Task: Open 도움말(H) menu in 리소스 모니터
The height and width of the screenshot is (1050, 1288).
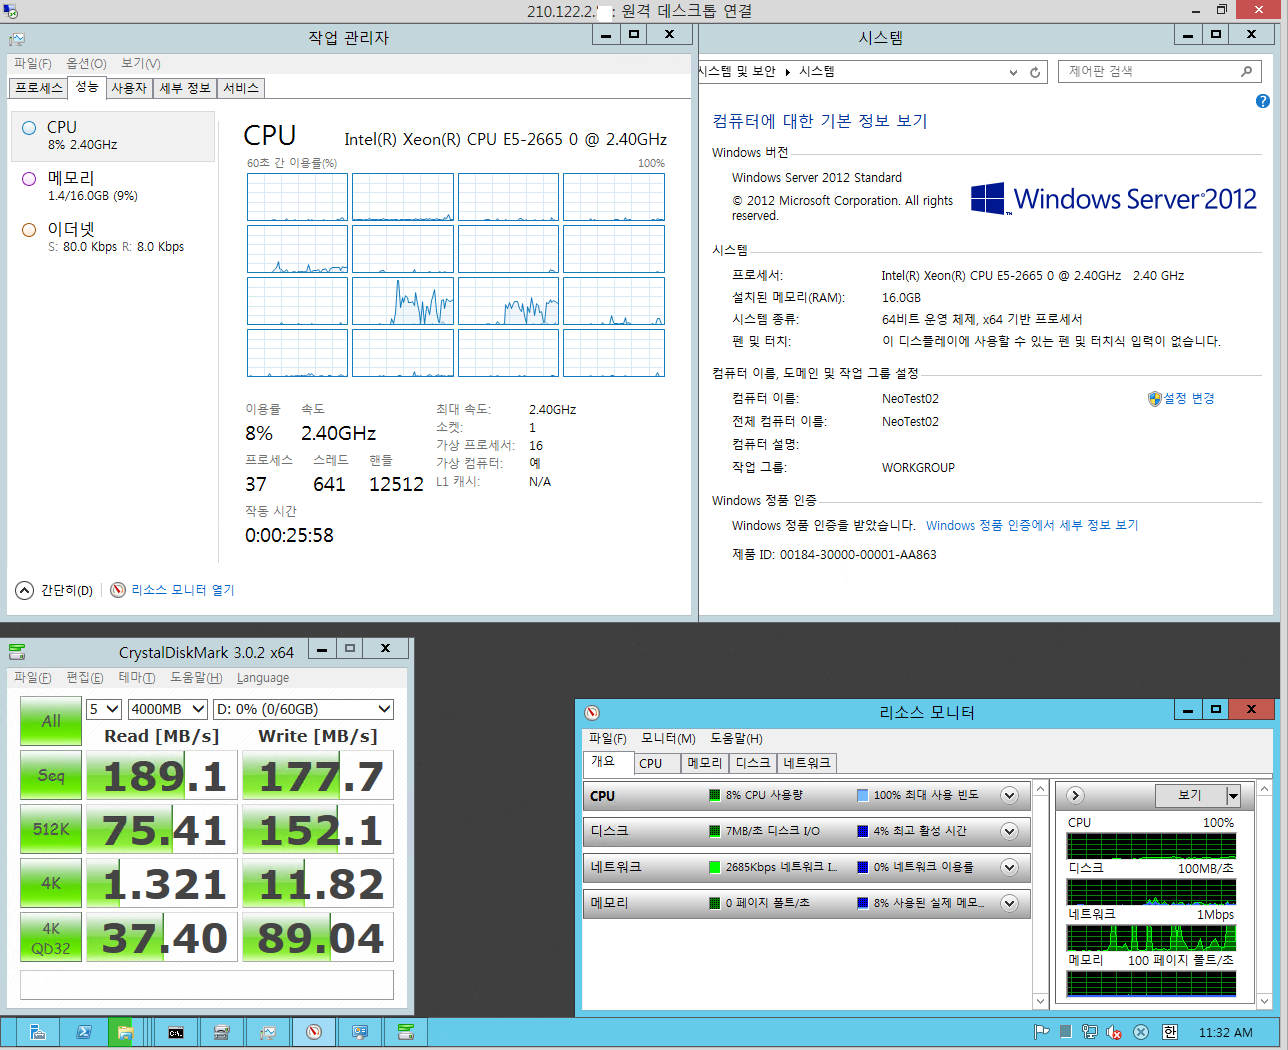Action: [x=736, y=738]
